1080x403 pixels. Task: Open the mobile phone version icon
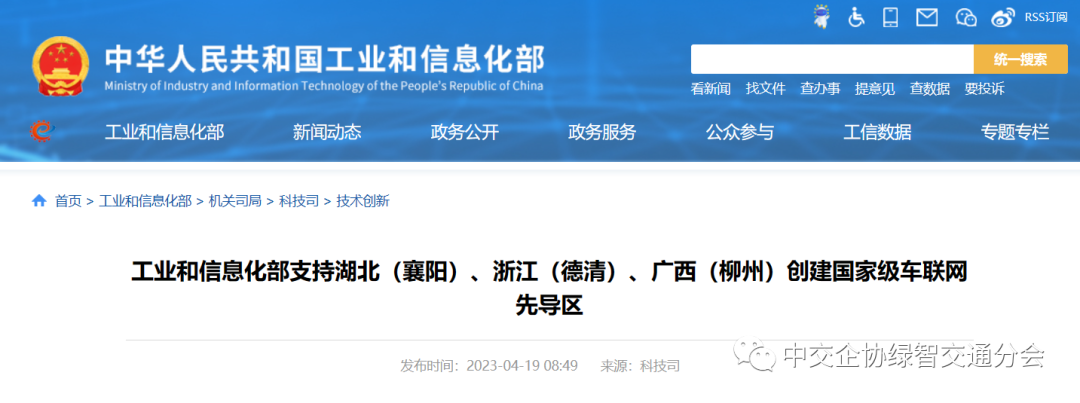[891, 17]
